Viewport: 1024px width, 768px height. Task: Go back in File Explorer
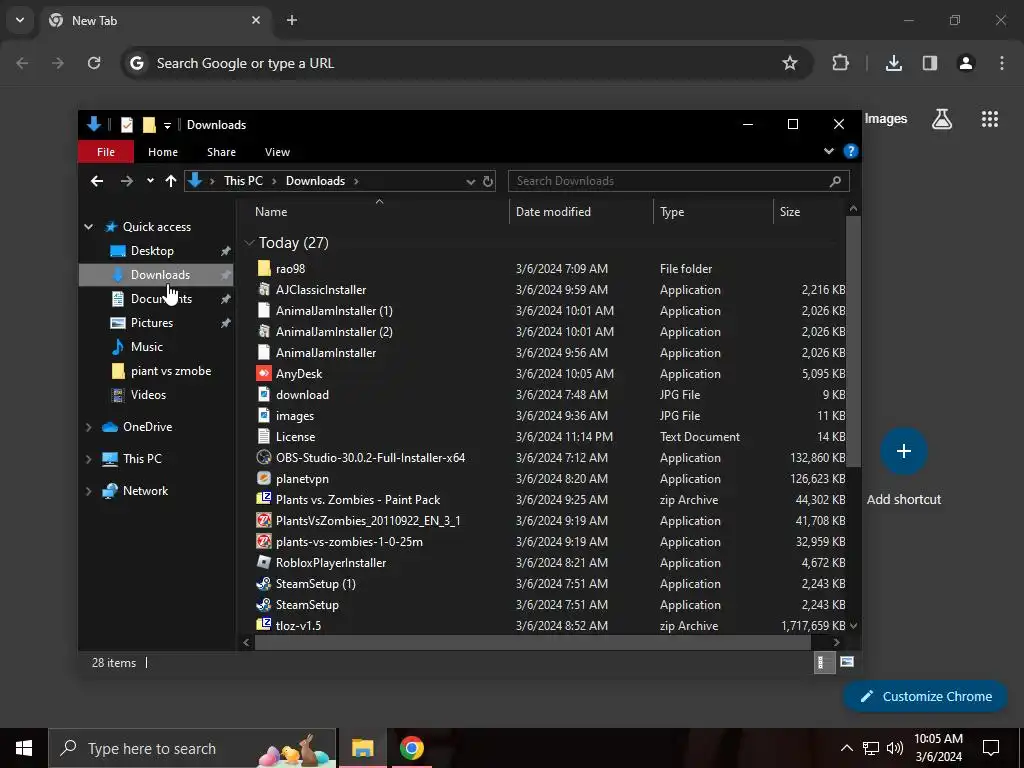coord(97,181)
